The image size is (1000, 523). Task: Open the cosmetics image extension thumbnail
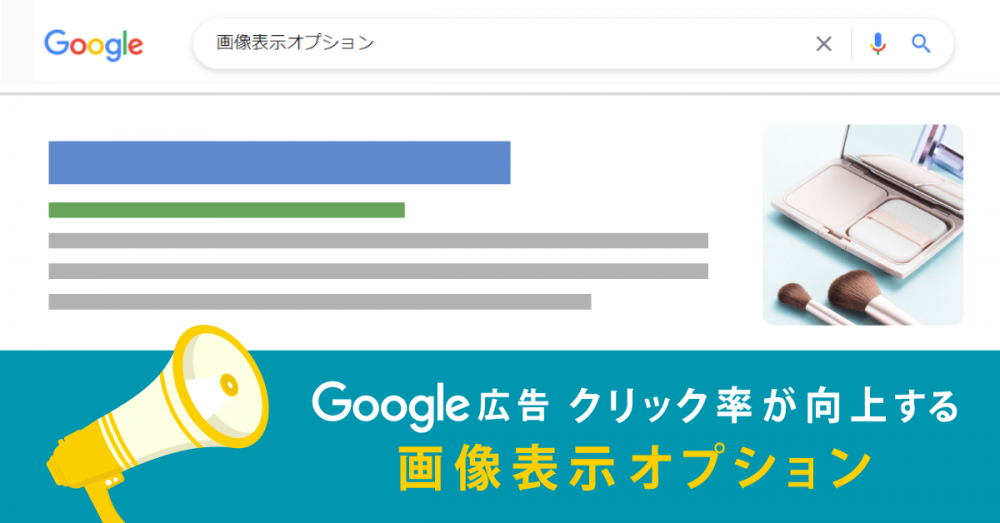(x=862, y=225)
